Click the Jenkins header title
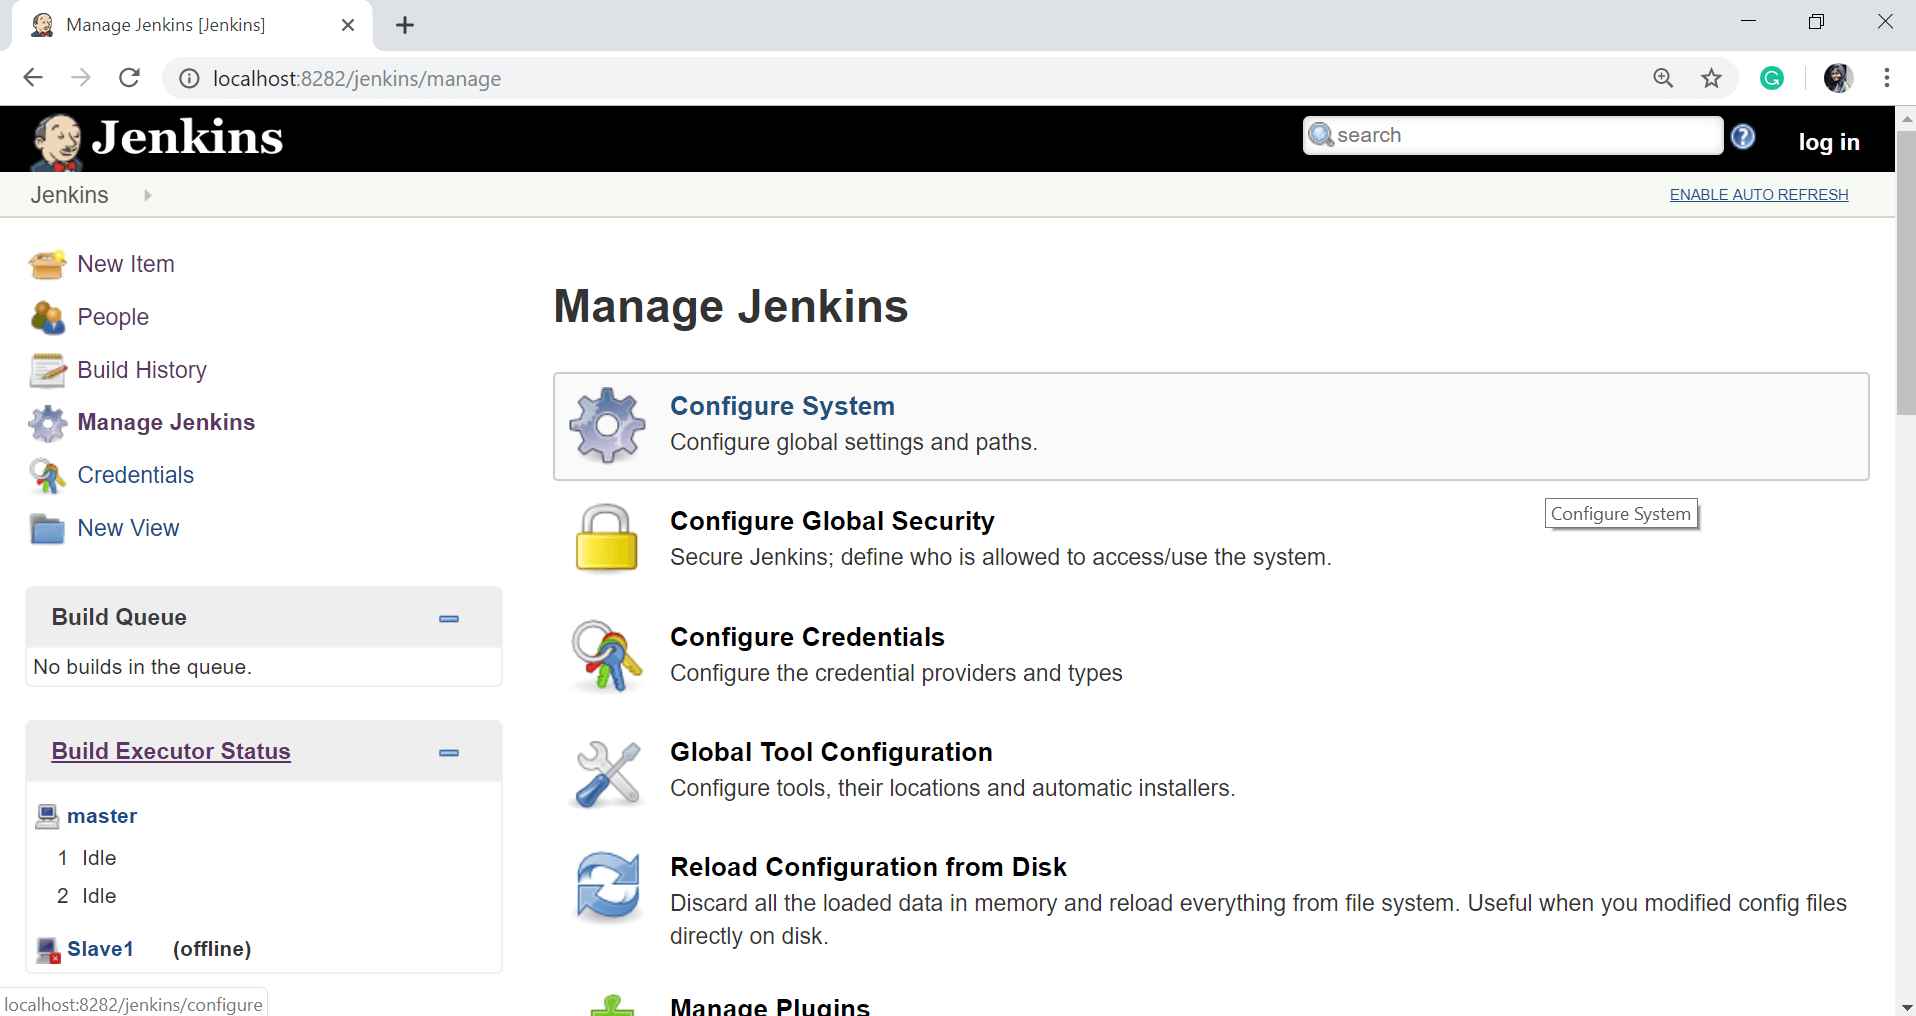Image resolution: width=1916 pixels, height=1016 pixels. click(x=187, y=138)
